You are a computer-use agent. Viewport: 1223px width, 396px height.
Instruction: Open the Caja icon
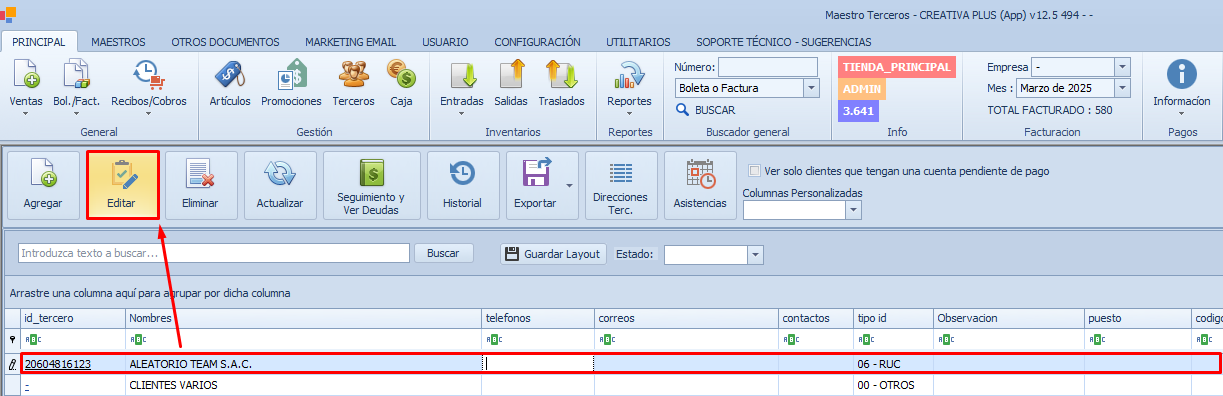pos(401,84)
